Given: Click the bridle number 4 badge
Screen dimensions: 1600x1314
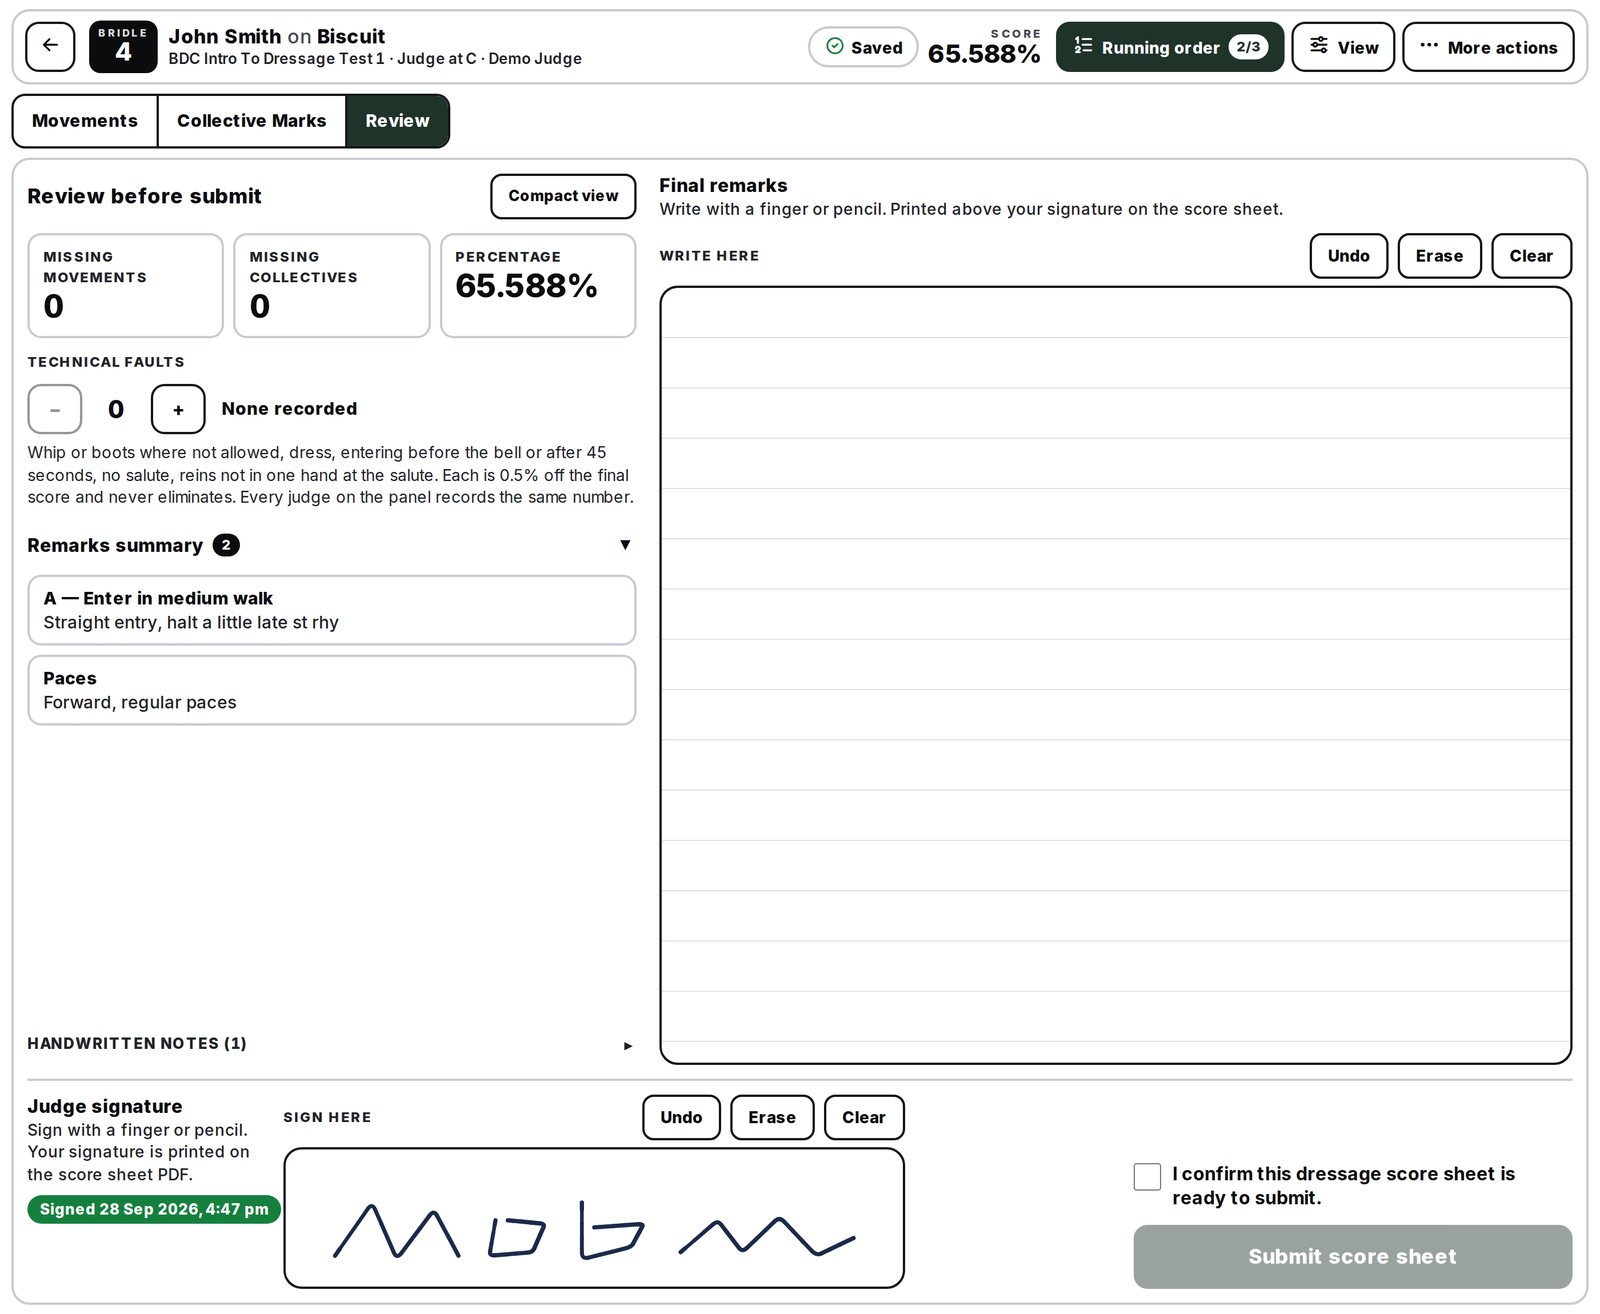Looking at the screenshot, I should click(x=123, y=46).
